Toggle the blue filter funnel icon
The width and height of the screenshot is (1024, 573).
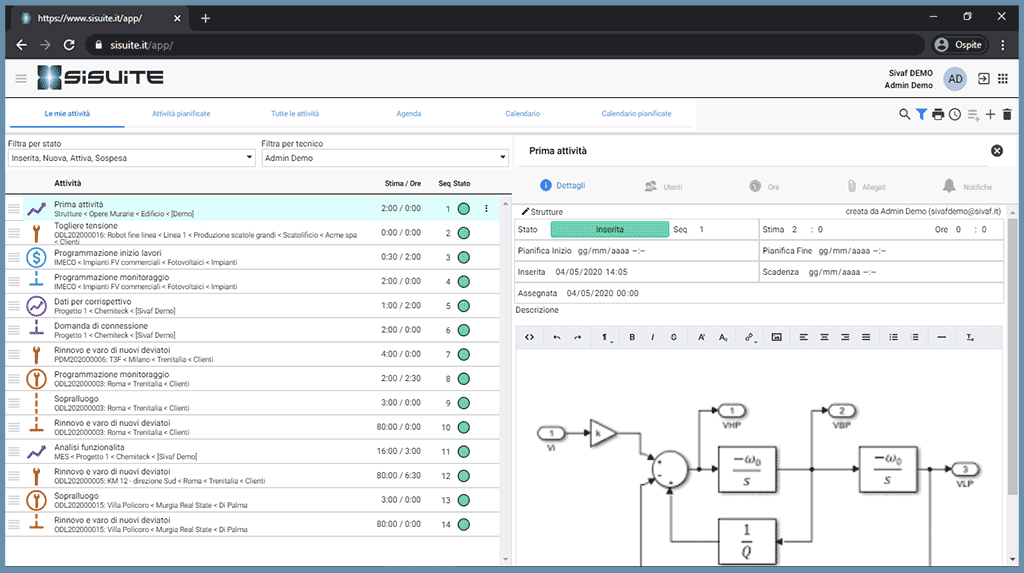tap(921, 114)
